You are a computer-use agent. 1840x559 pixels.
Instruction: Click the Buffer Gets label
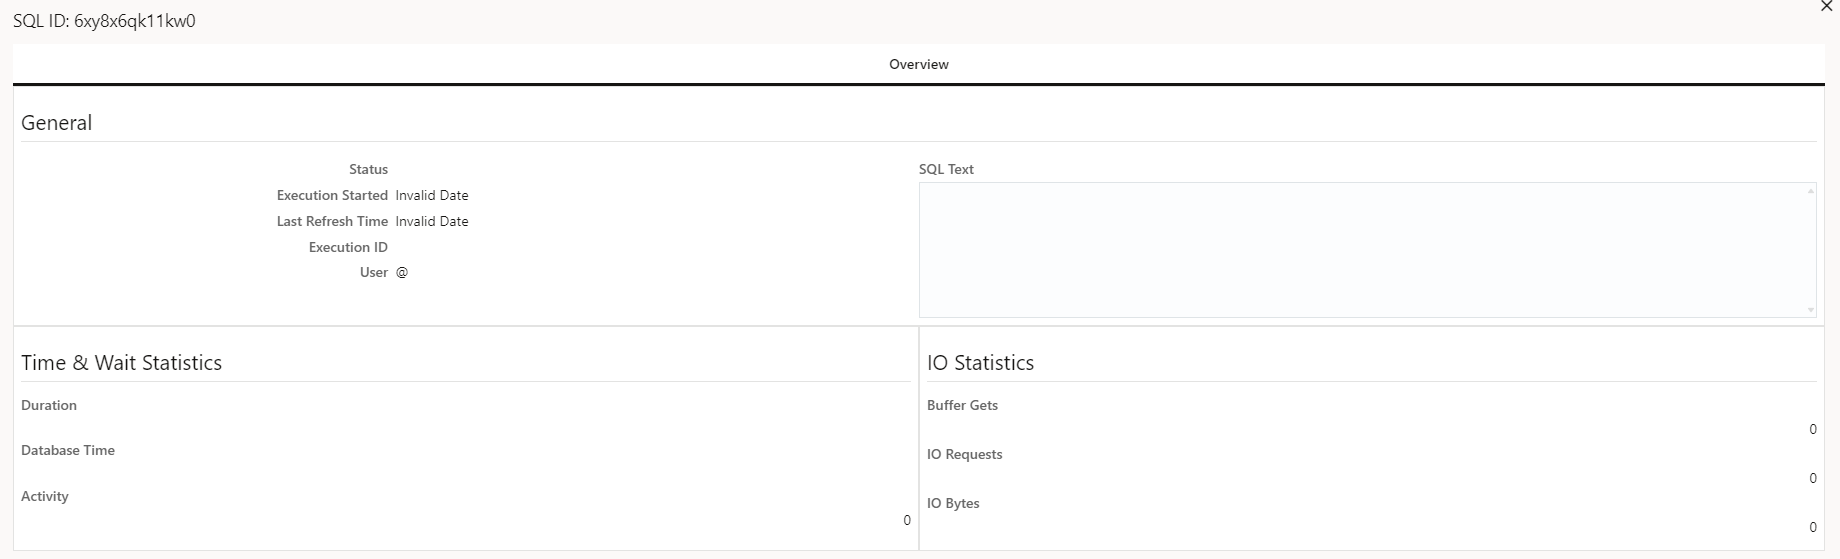coord(962,405)
